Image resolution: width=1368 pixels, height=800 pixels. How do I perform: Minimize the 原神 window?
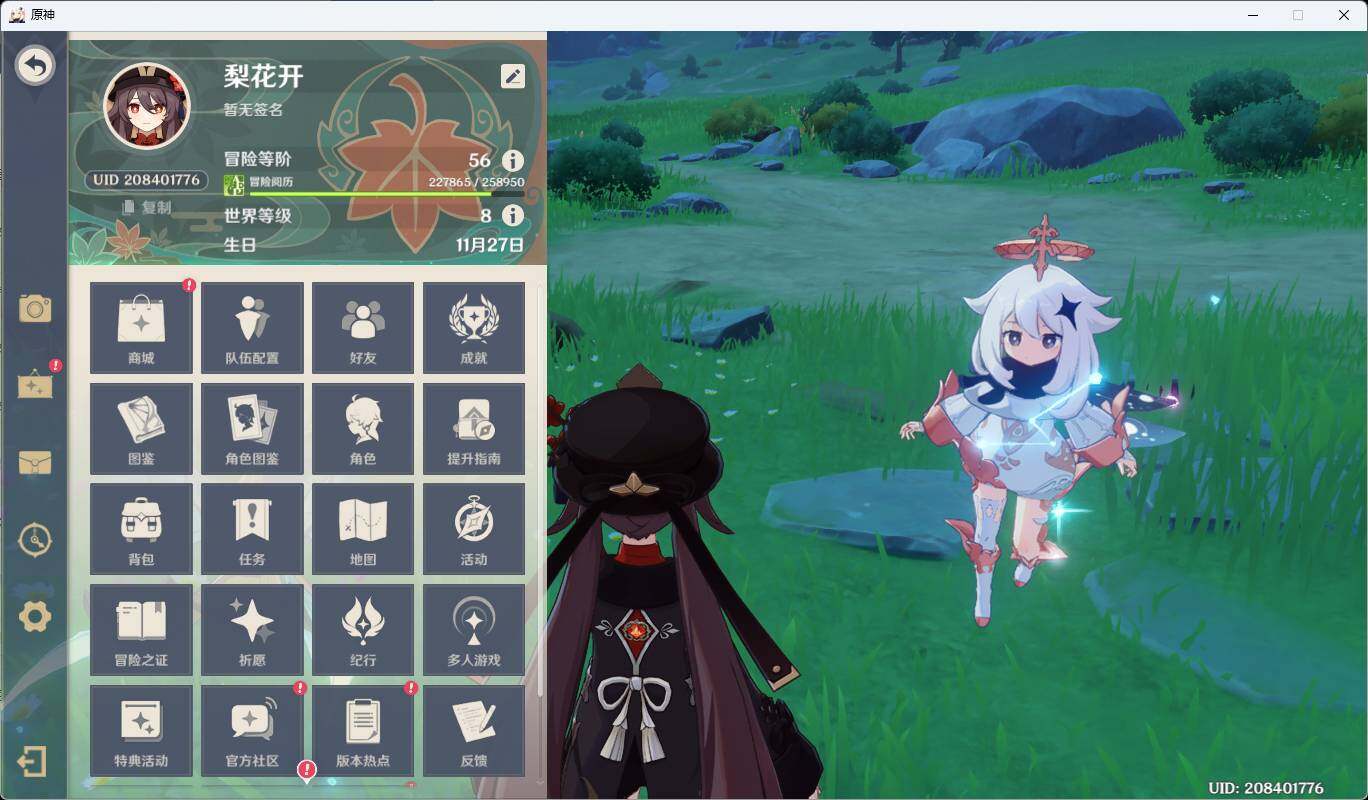point(1253,15)
